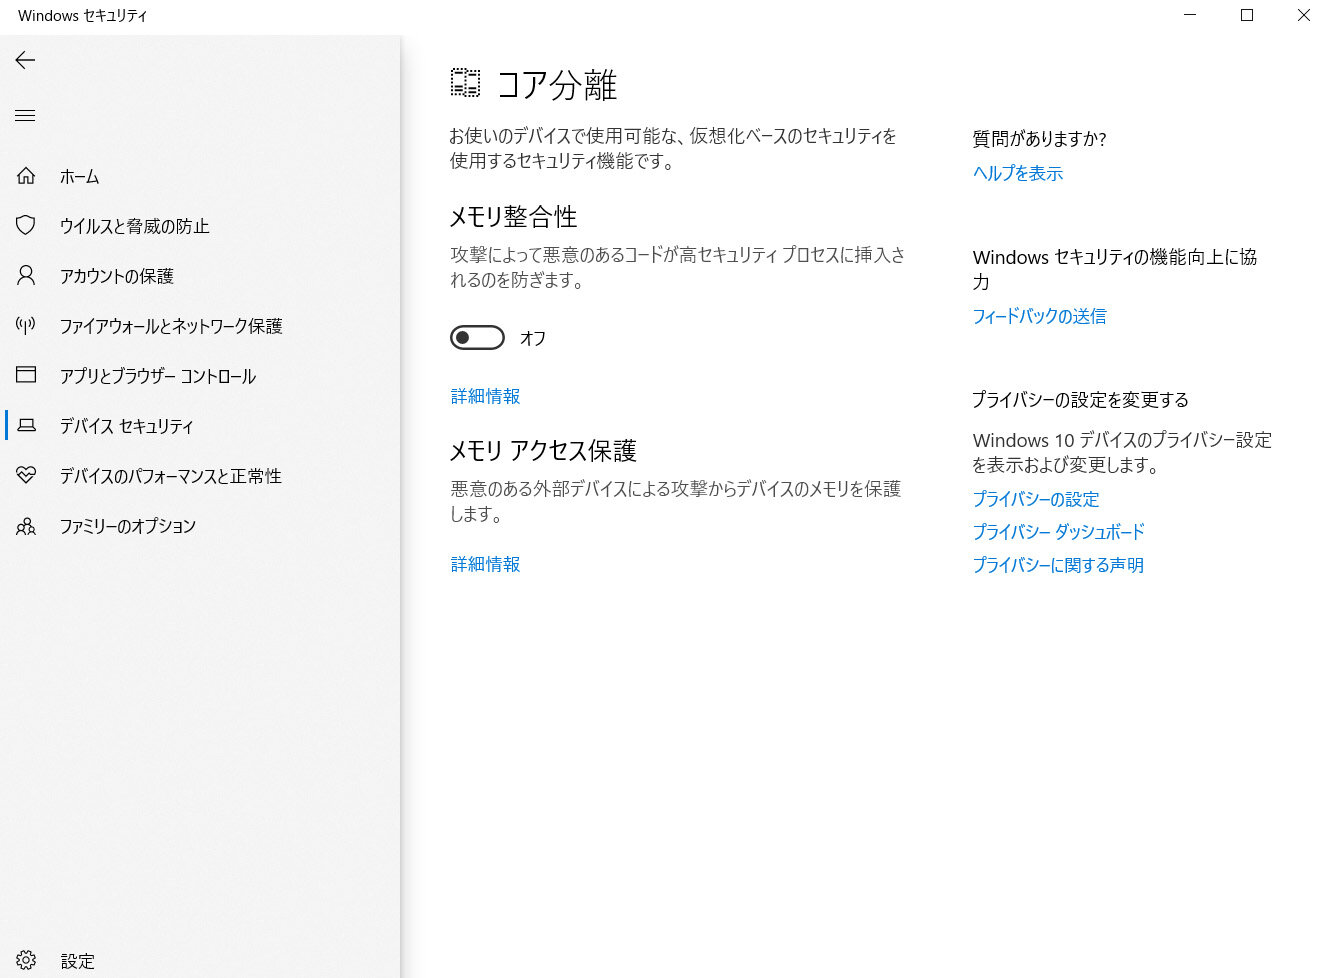Click the フィードバックの送信 link
1332x978 pixels.
(x=1039, y=316)
